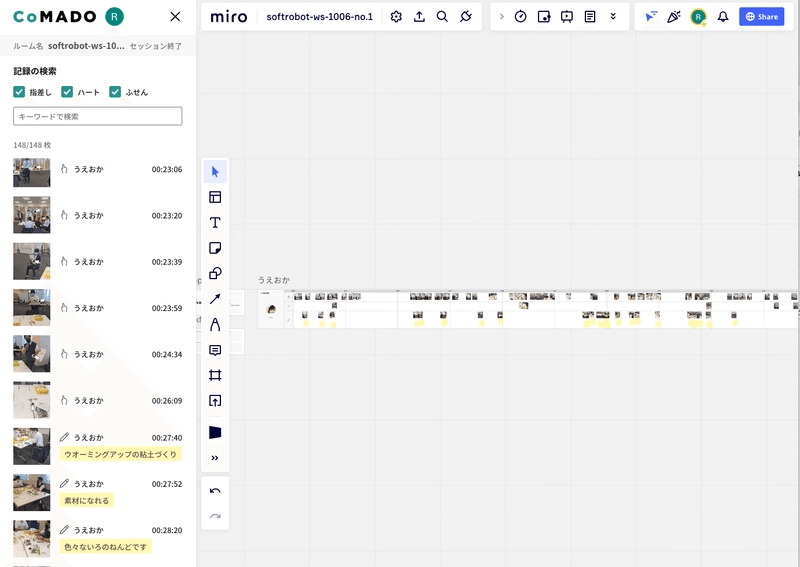Image resolution: width=800 pixels, height=567 pixels.
Task: Open notifications bell
Action: pos(723,17)
